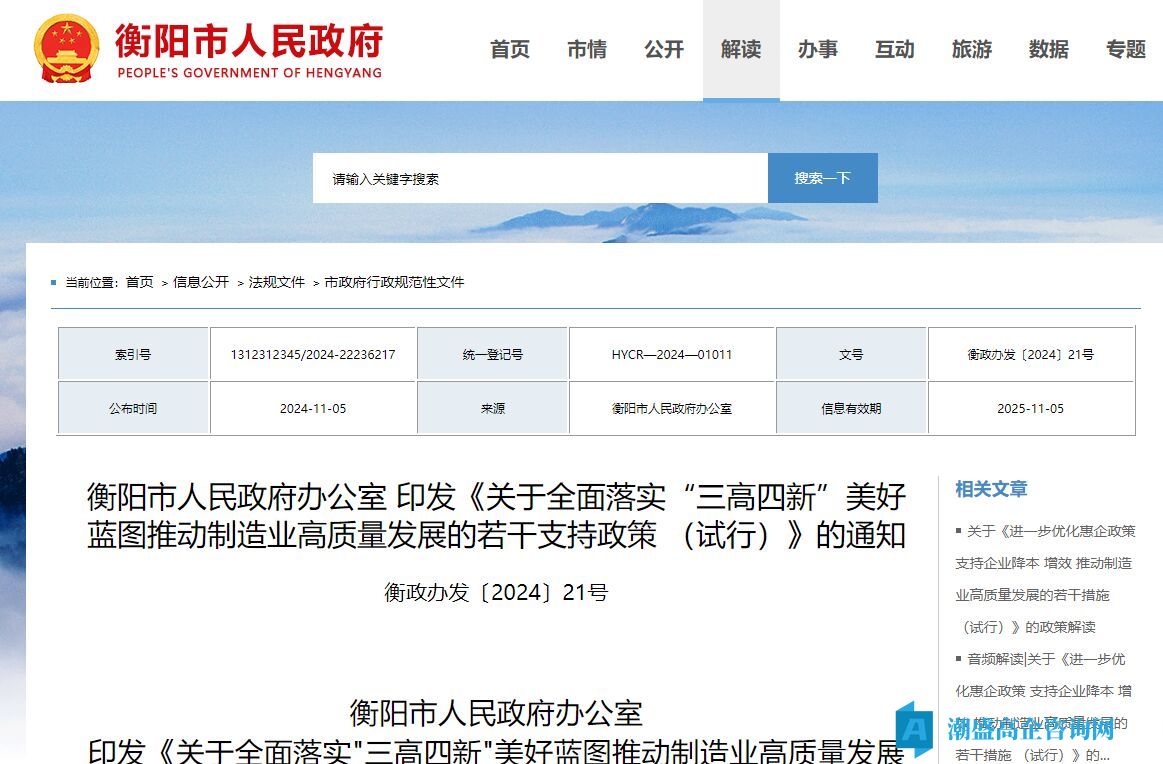1163x764 pixels.
Task: Open the 市政府行政规范性文件 breadcrumb link
Action: pos(394,283)
